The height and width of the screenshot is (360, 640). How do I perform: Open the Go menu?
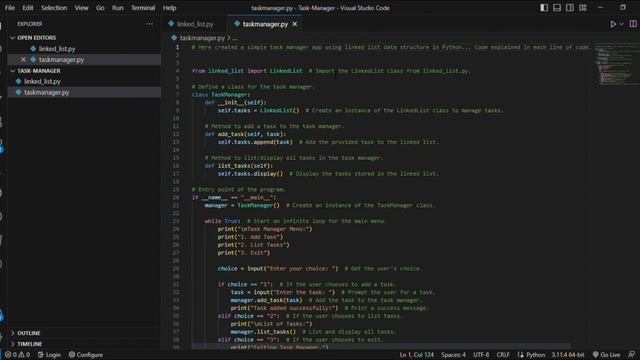(x=100, y=8)
